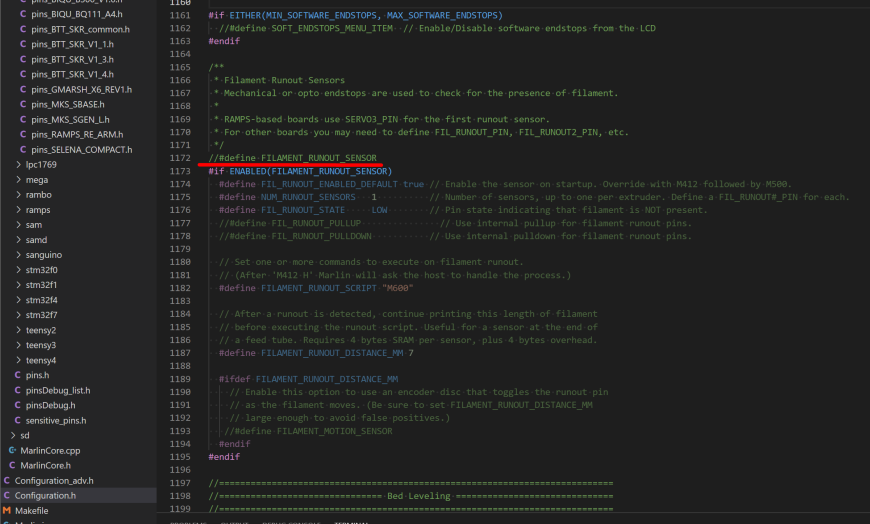Expand the rambo folder chevron
Image resolution: width=870 pixels, height=524 pixels.
(18, 194)
